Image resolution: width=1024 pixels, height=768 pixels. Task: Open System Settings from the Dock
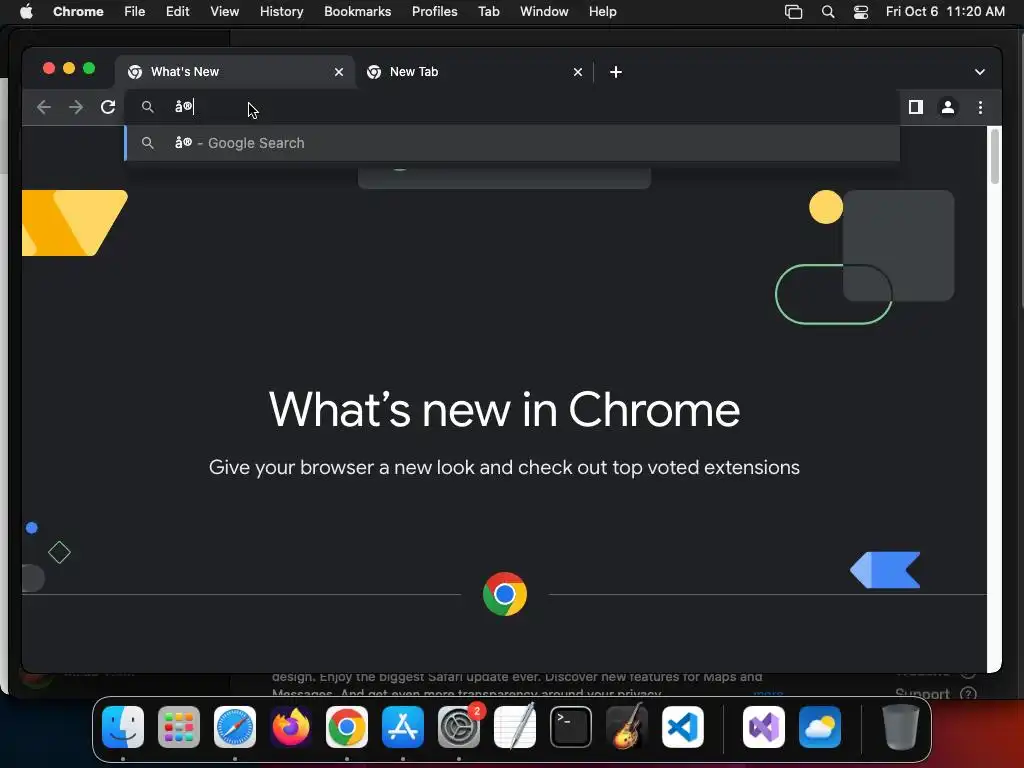459,727
